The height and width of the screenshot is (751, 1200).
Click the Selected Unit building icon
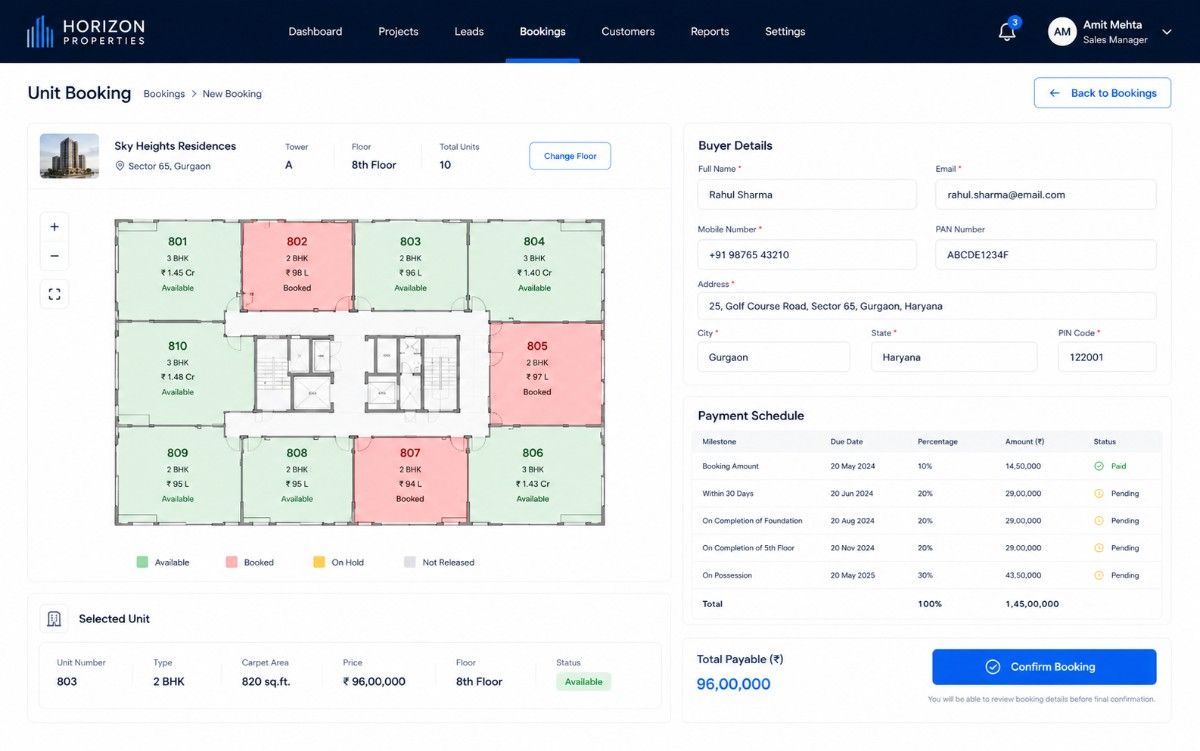point(54,619)
